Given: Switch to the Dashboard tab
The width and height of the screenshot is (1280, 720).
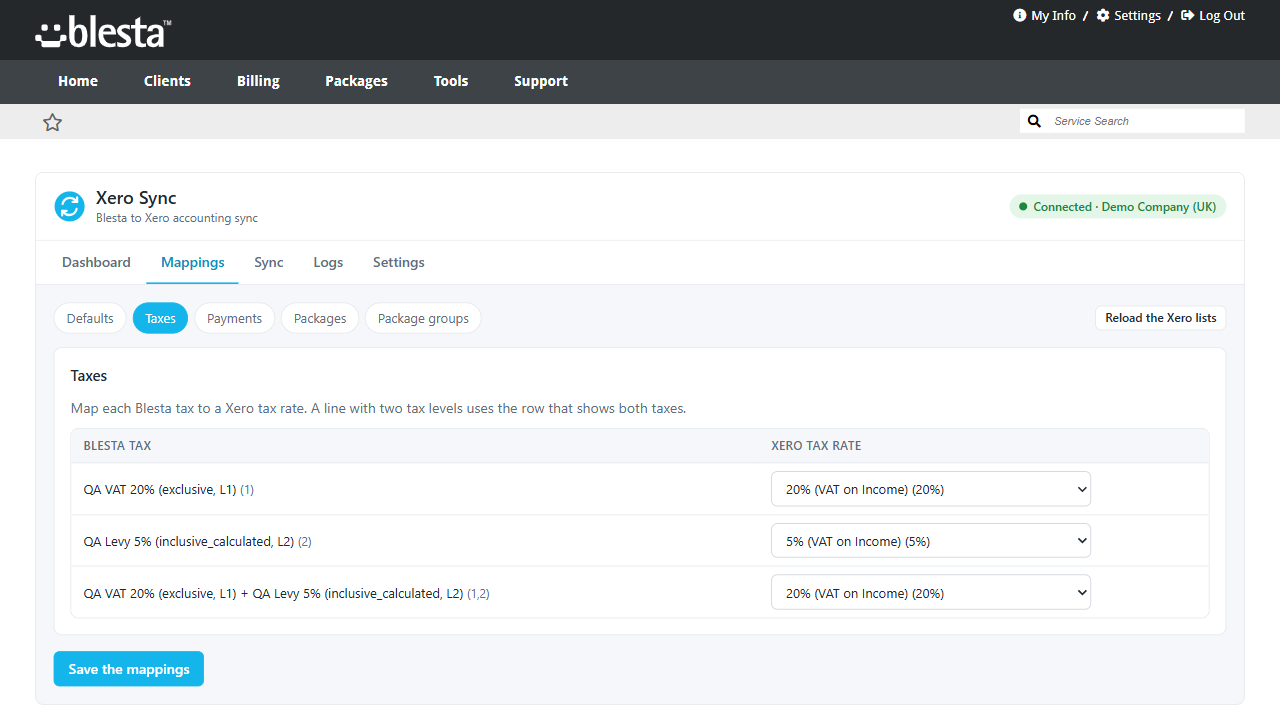Looking at the screenshot, I should [x=96, y=262].
